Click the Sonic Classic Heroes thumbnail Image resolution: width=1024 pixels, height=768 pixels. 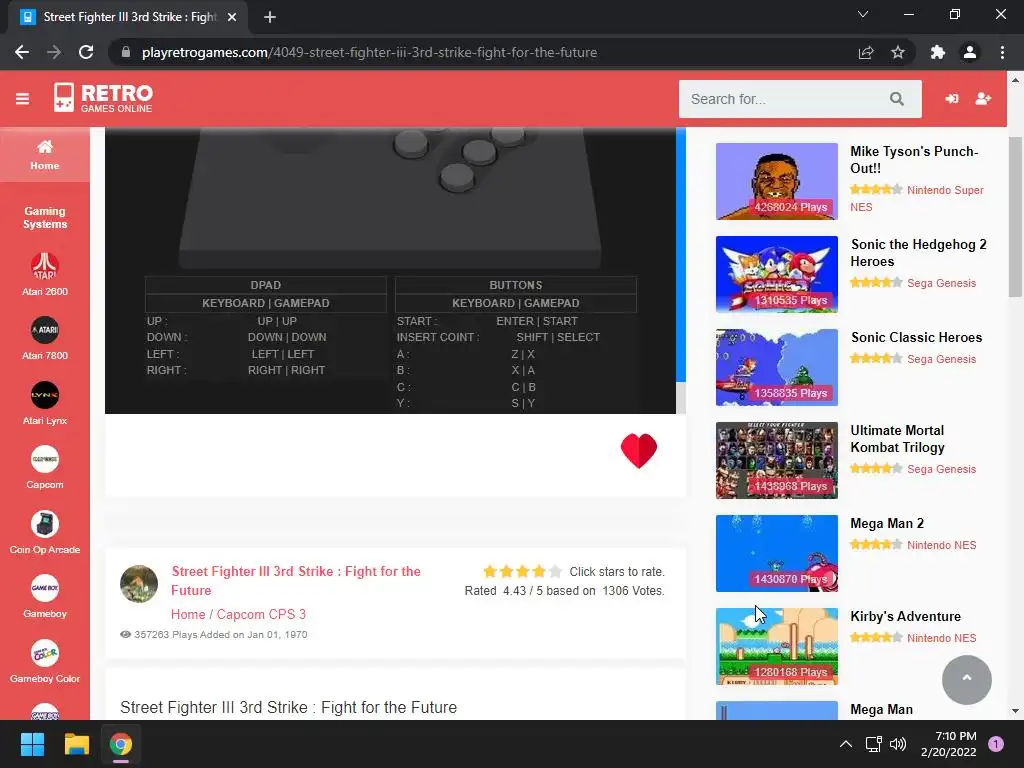tap(776, 368)
